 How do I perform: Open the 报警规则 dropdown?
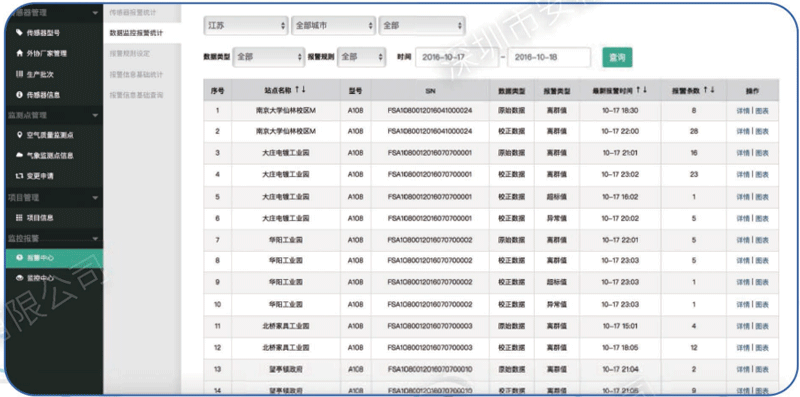coord(362,57)
